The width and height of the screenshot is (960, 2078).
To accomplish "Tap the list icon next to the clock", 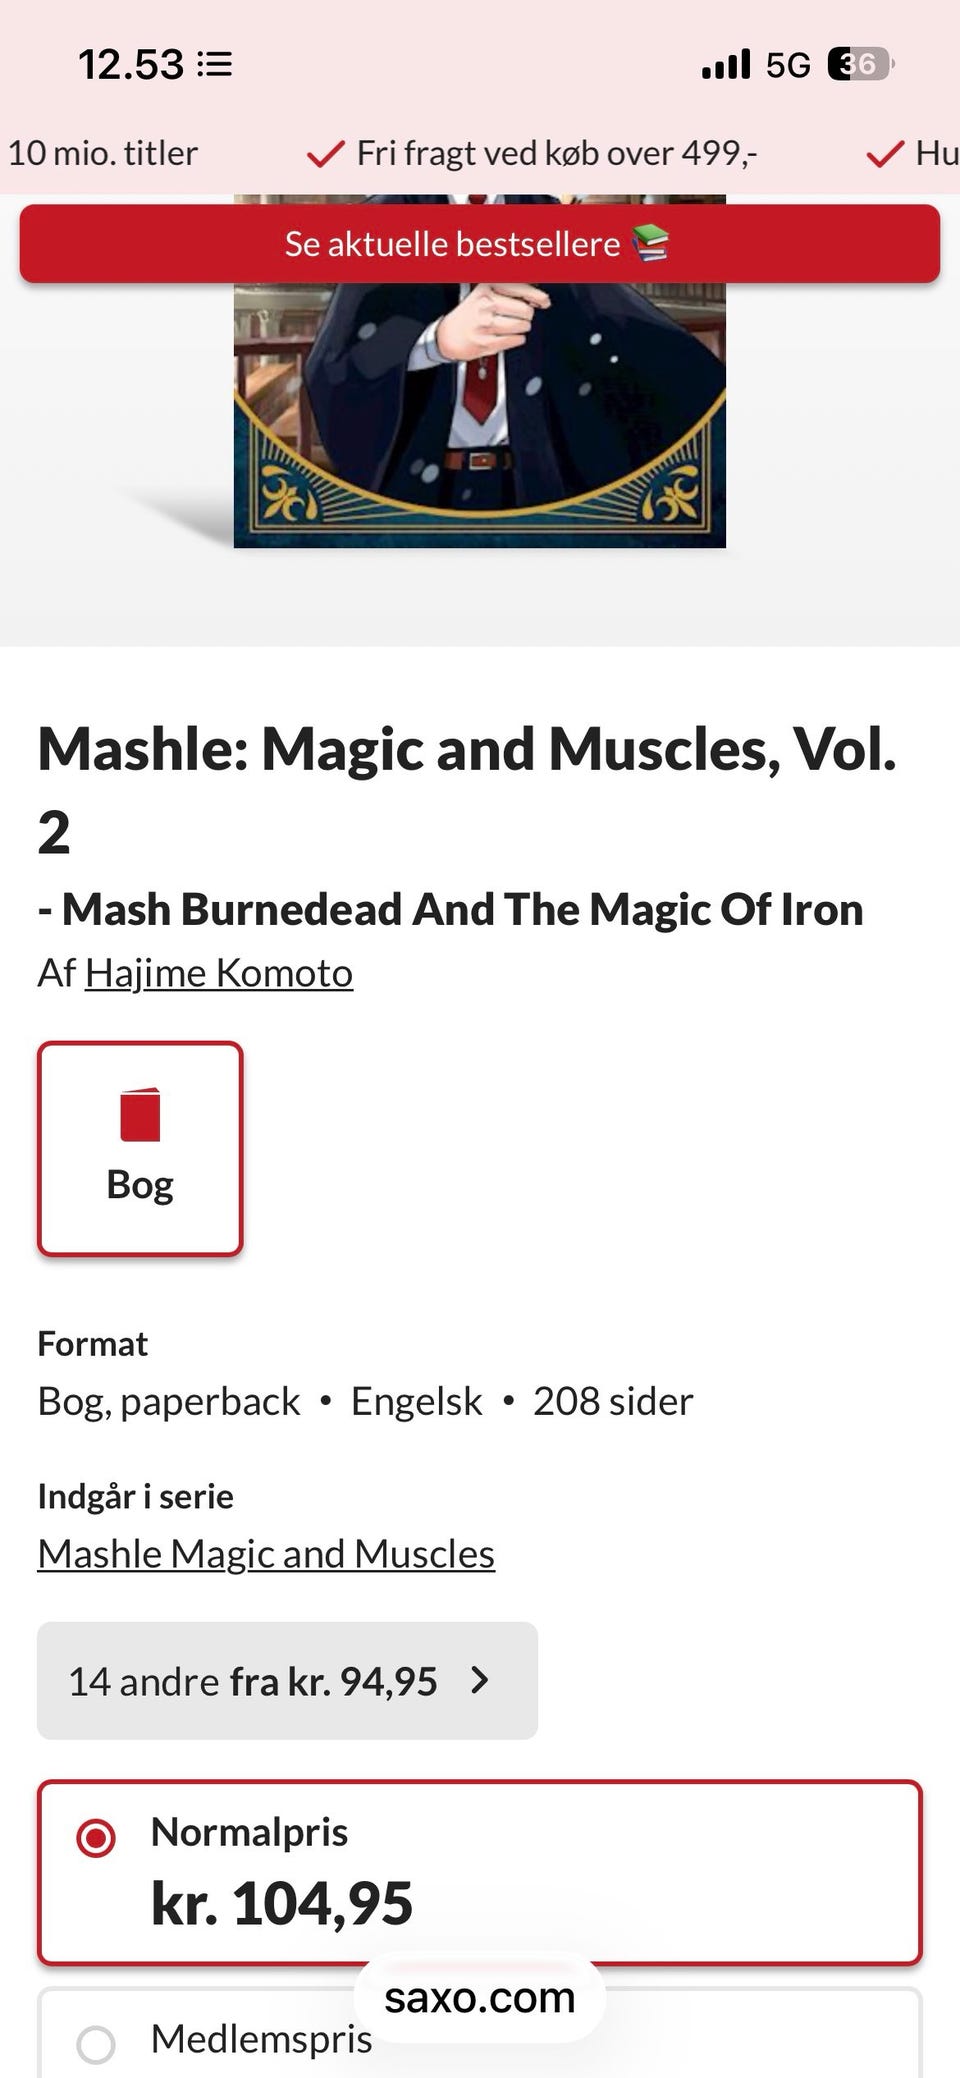I will tap(215, 65).
